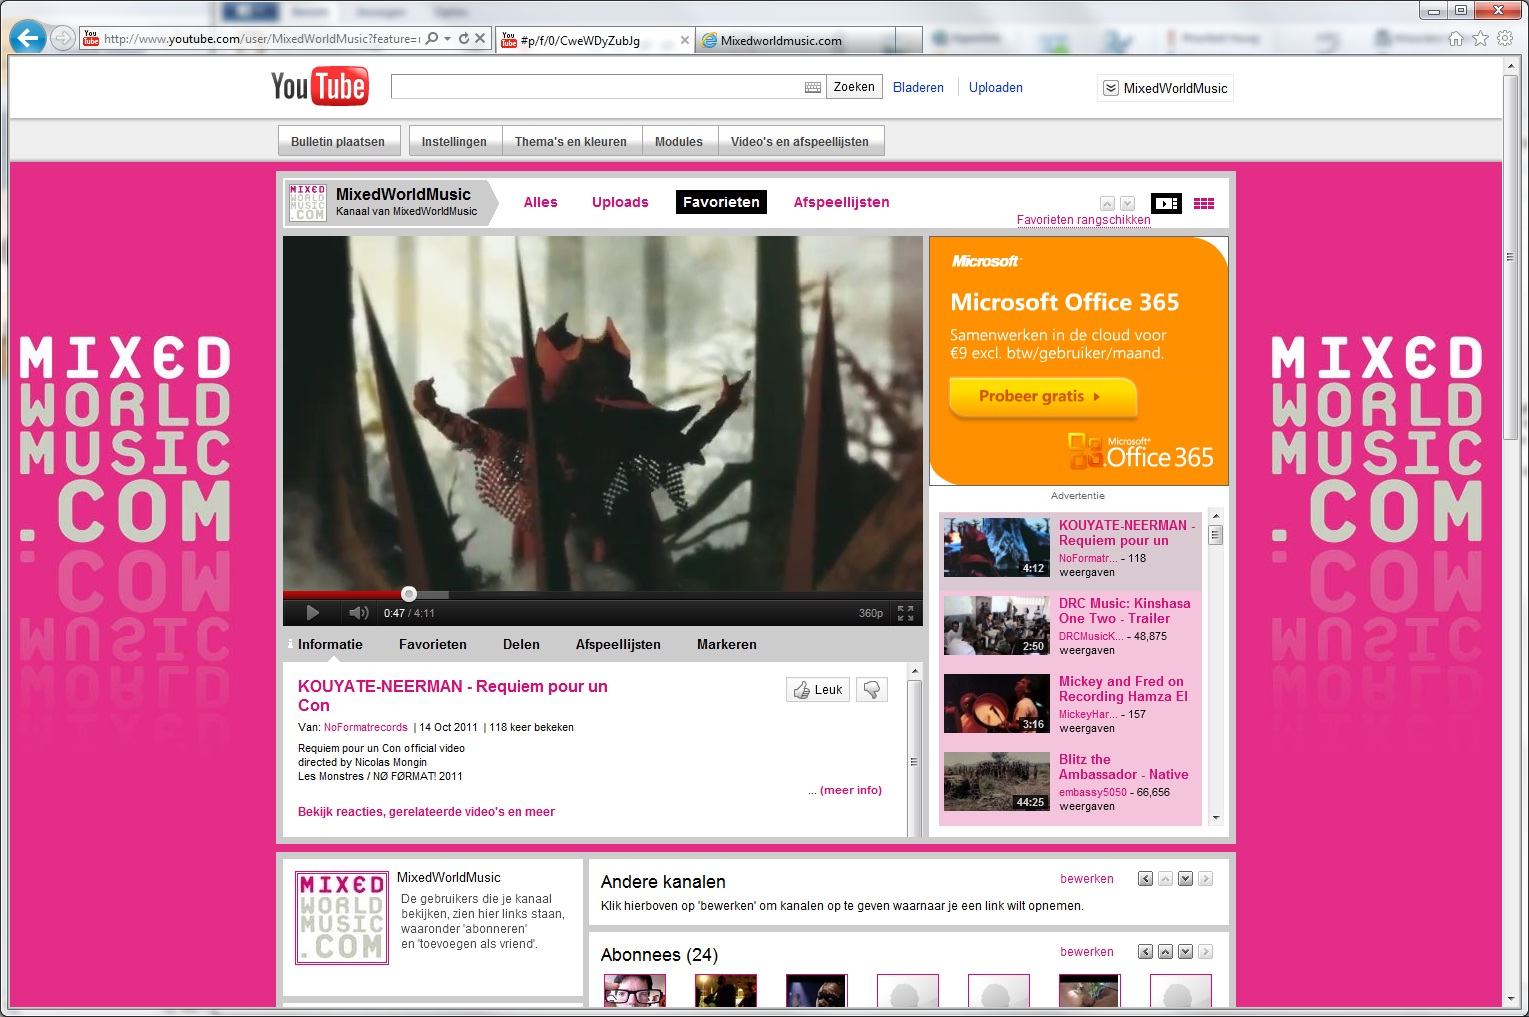Click bewerken link for Abonnees

pos(1087,952)
